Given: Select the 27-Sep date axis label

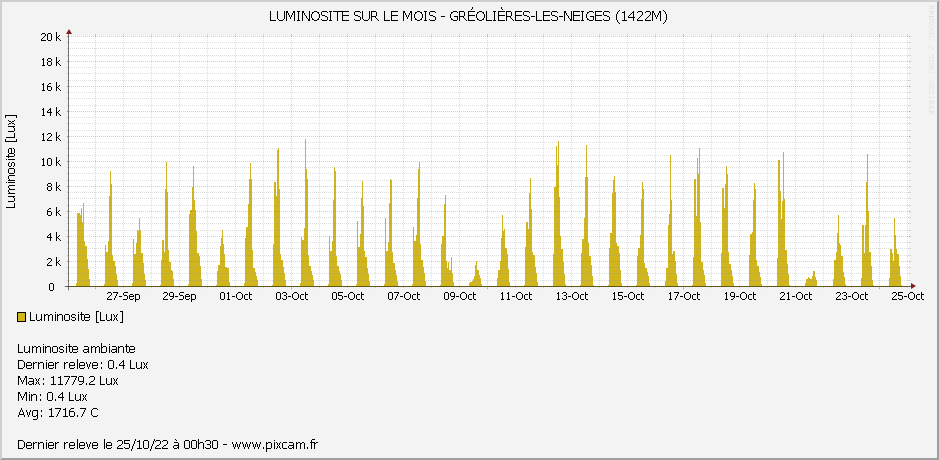Looking at the screenshot, I should (x=123, y=296).
